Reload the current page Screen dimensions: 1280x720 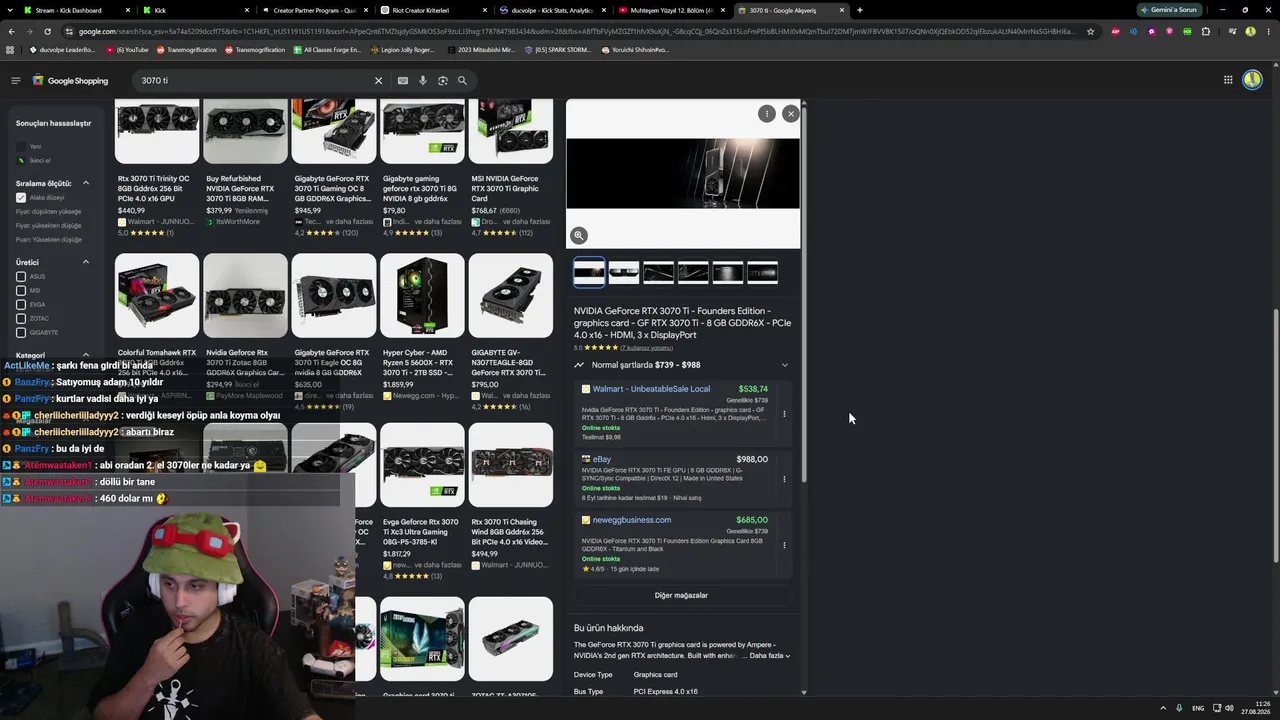tap(47, 31)
